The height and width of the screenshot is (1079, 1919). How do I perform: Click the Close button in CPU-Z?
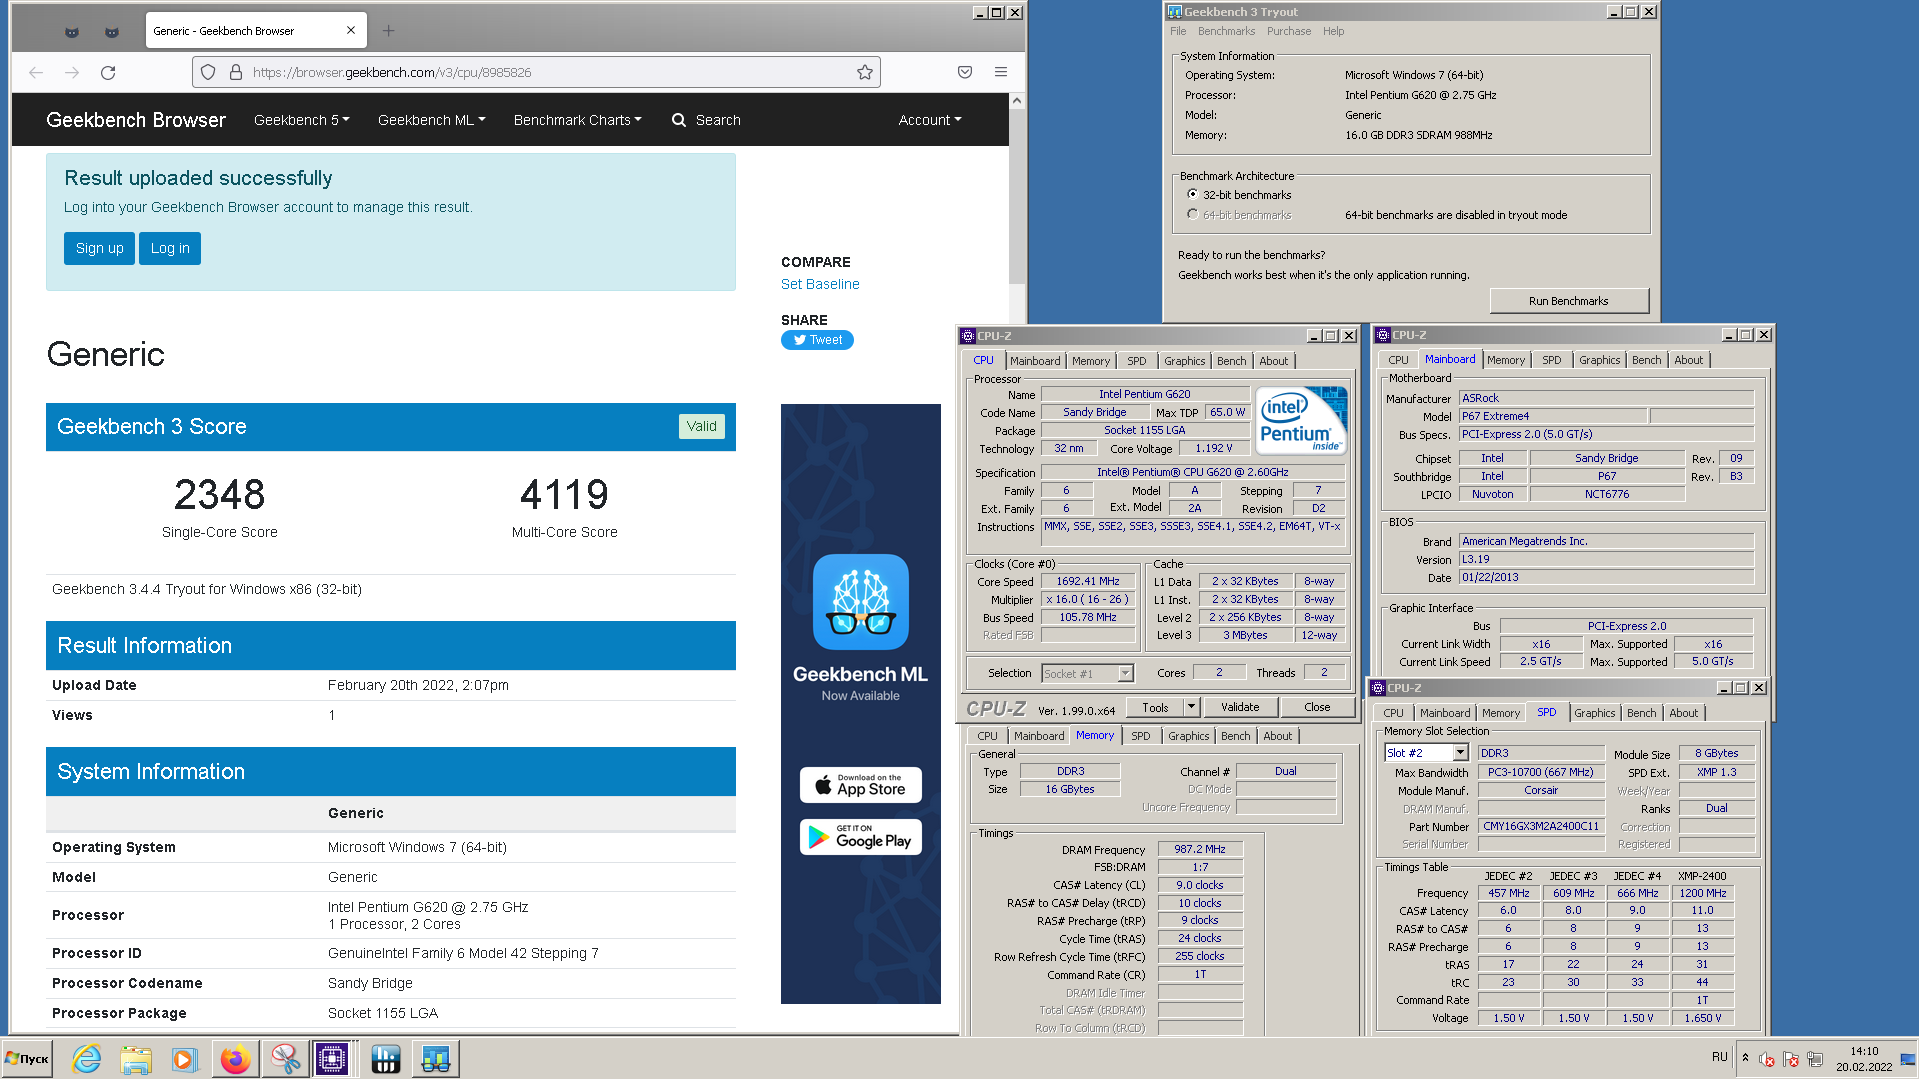(1317, 707)
